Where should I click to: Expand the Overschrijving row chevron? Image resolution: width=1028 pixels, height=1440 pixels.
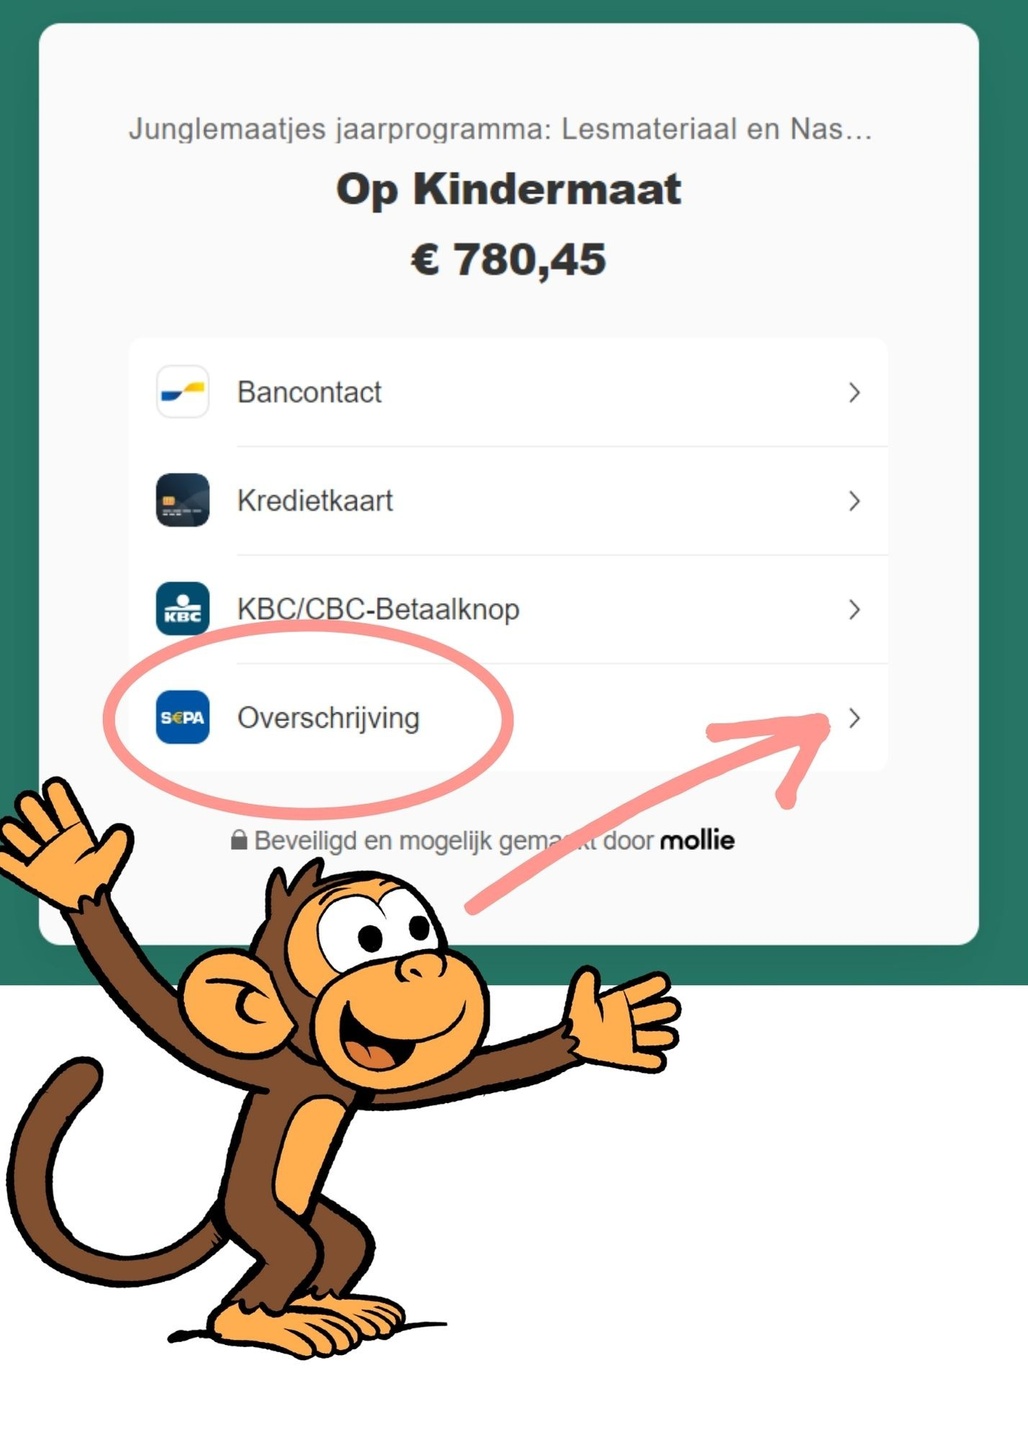coord(854,717)
